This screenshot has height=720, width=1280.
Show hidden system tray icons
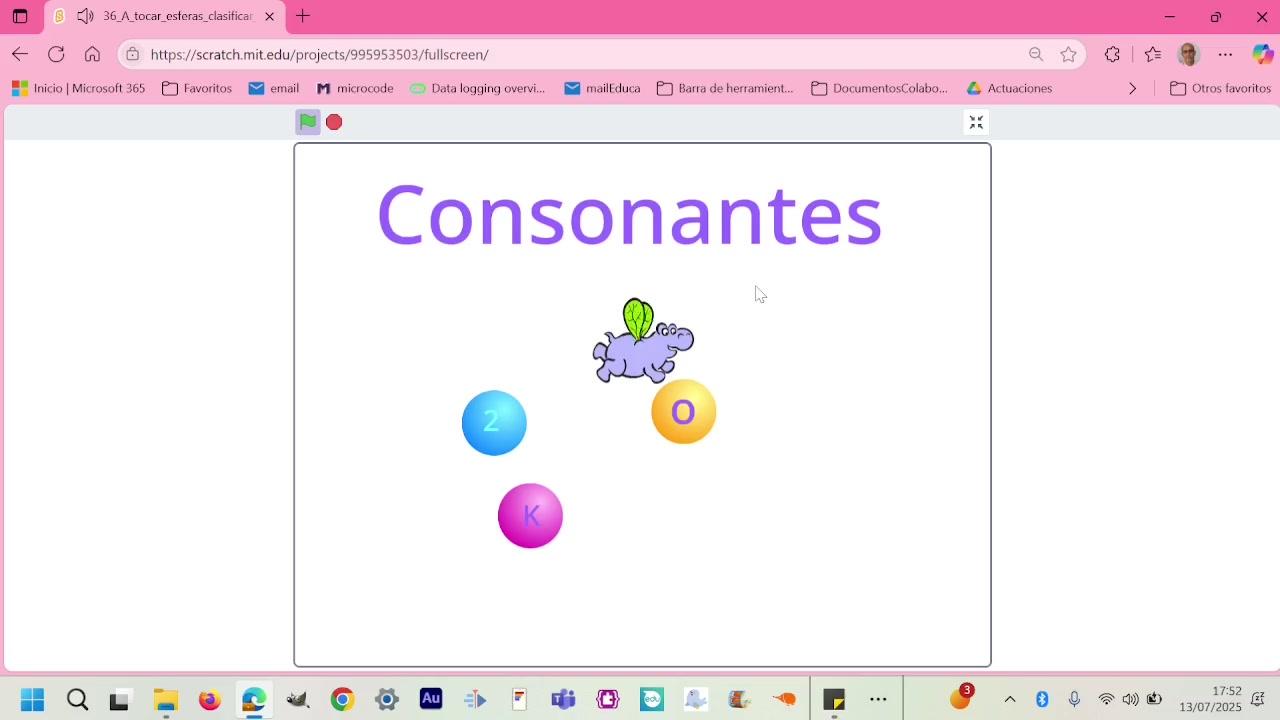point(1010,699)
